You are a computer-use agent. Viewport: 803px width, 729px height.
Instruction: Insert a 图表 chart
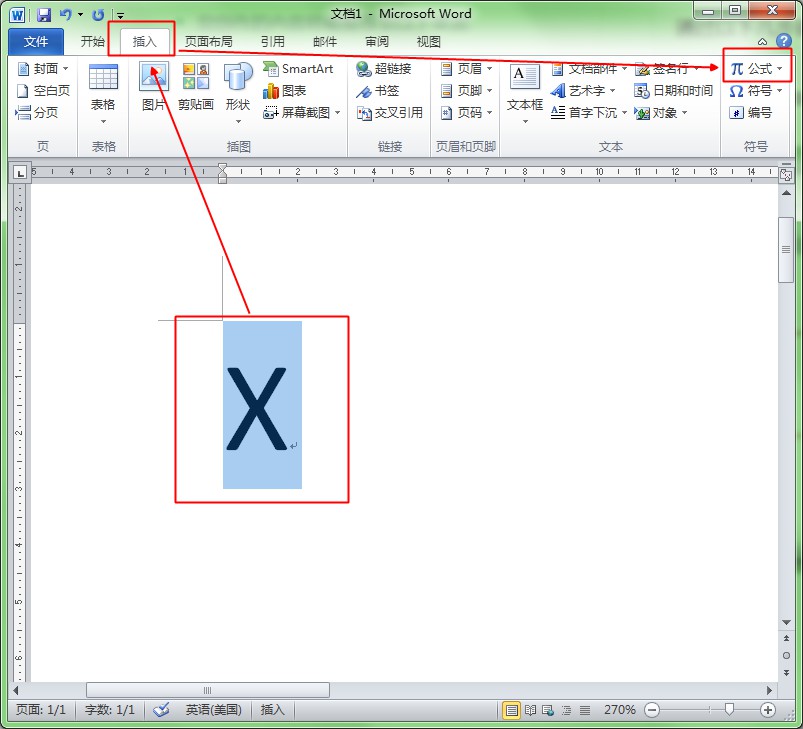point(284,91)
